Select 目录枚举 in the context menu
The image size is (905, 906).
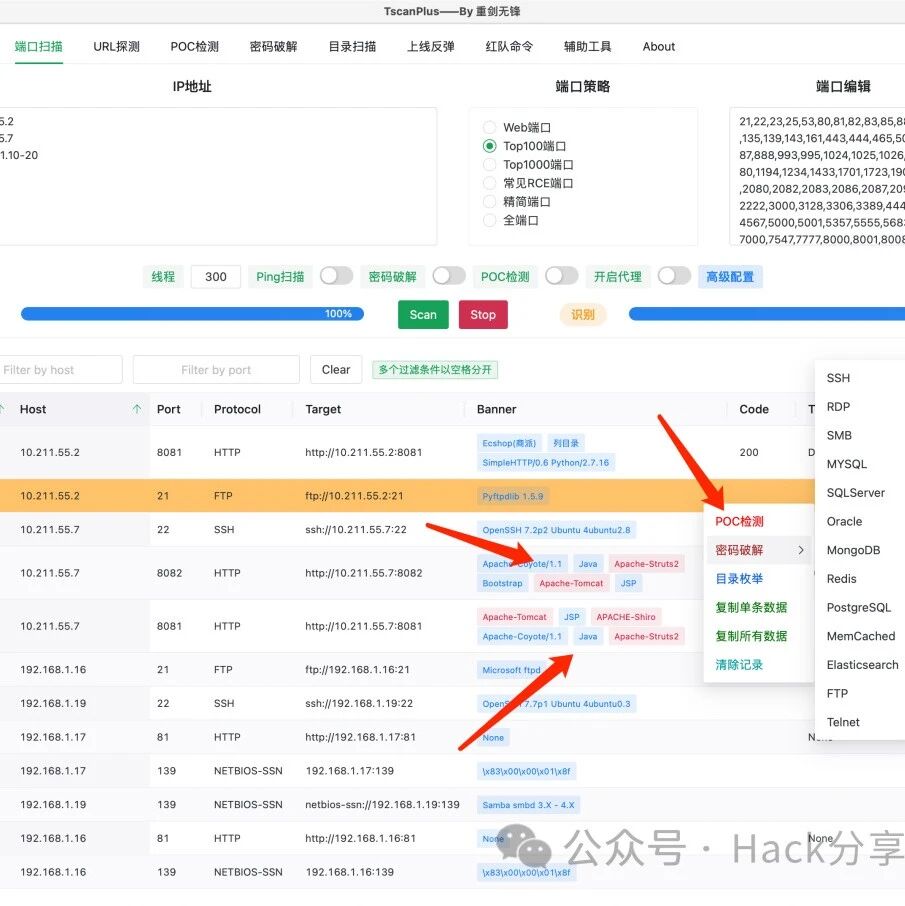click(x=739, y=578)
